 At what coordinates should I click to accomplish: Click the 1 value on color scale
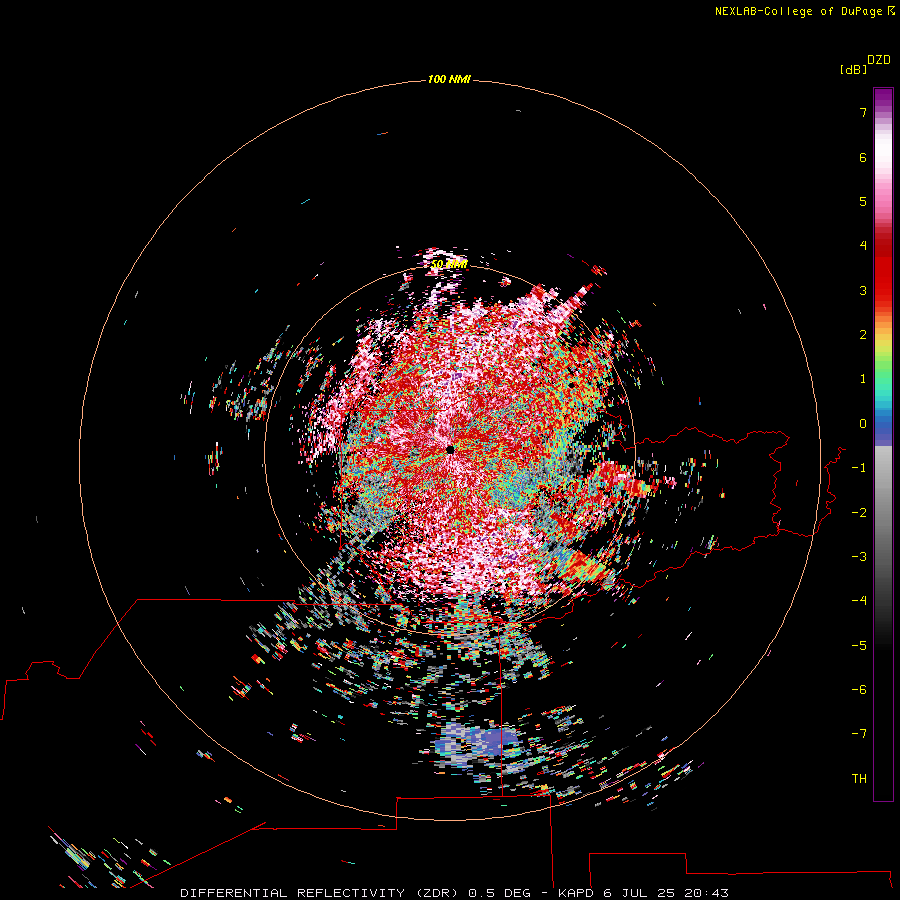pyautogui.click(x=863, y=379)
